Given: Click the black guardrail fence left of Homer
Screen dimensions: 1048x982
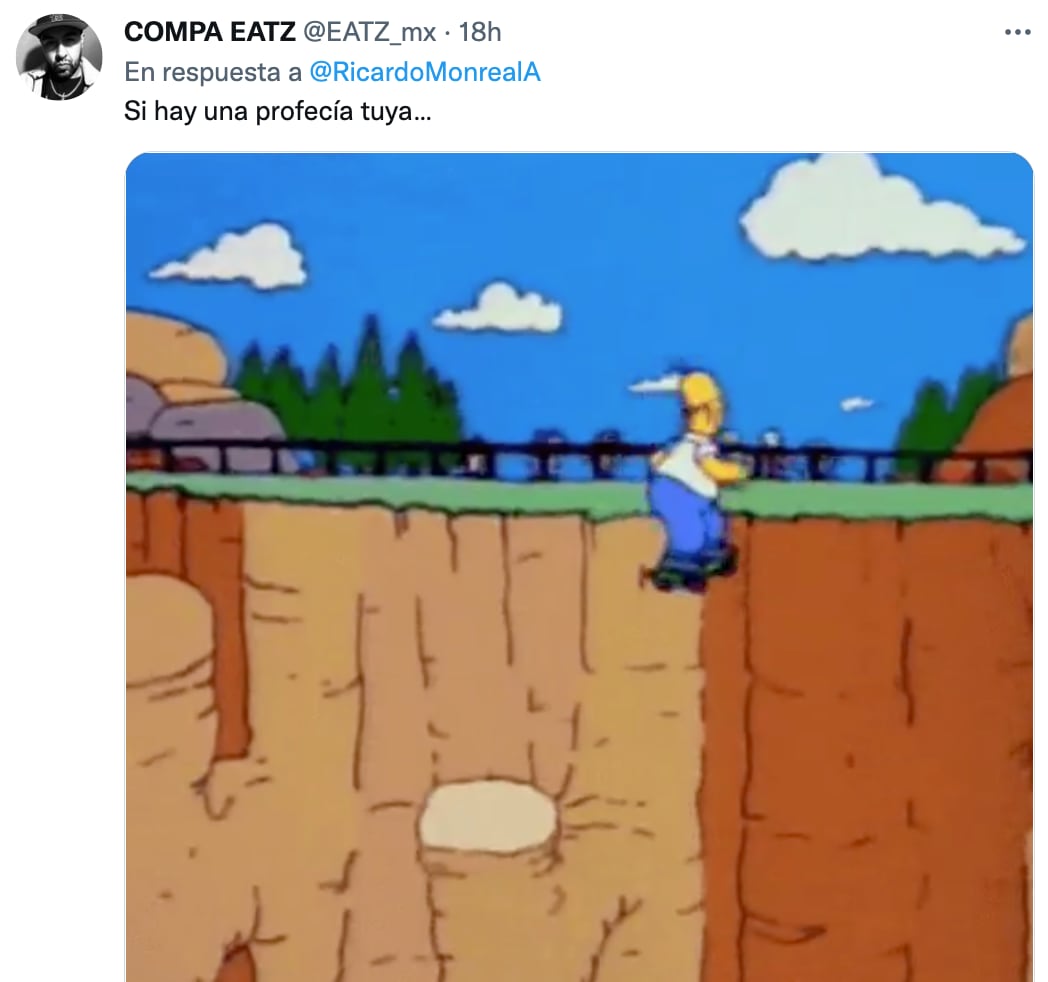Looking at the screenshot, I should pos(388,457).
